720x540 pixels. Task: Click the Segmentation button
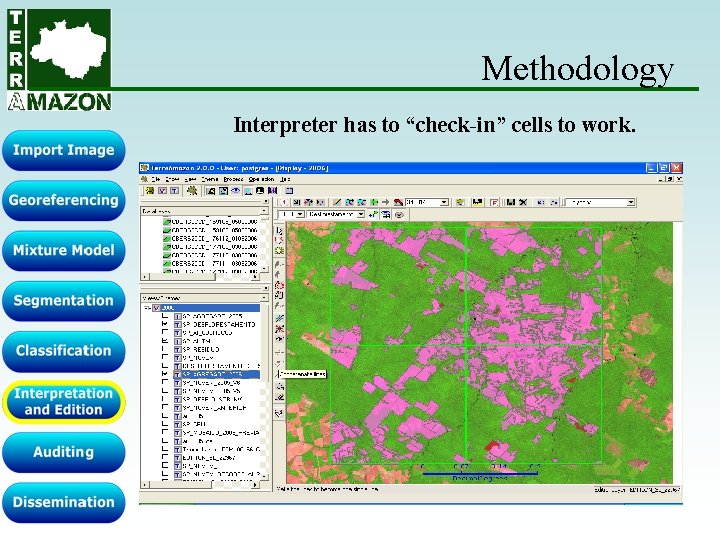pyautogui.click(x=63, y=301)
